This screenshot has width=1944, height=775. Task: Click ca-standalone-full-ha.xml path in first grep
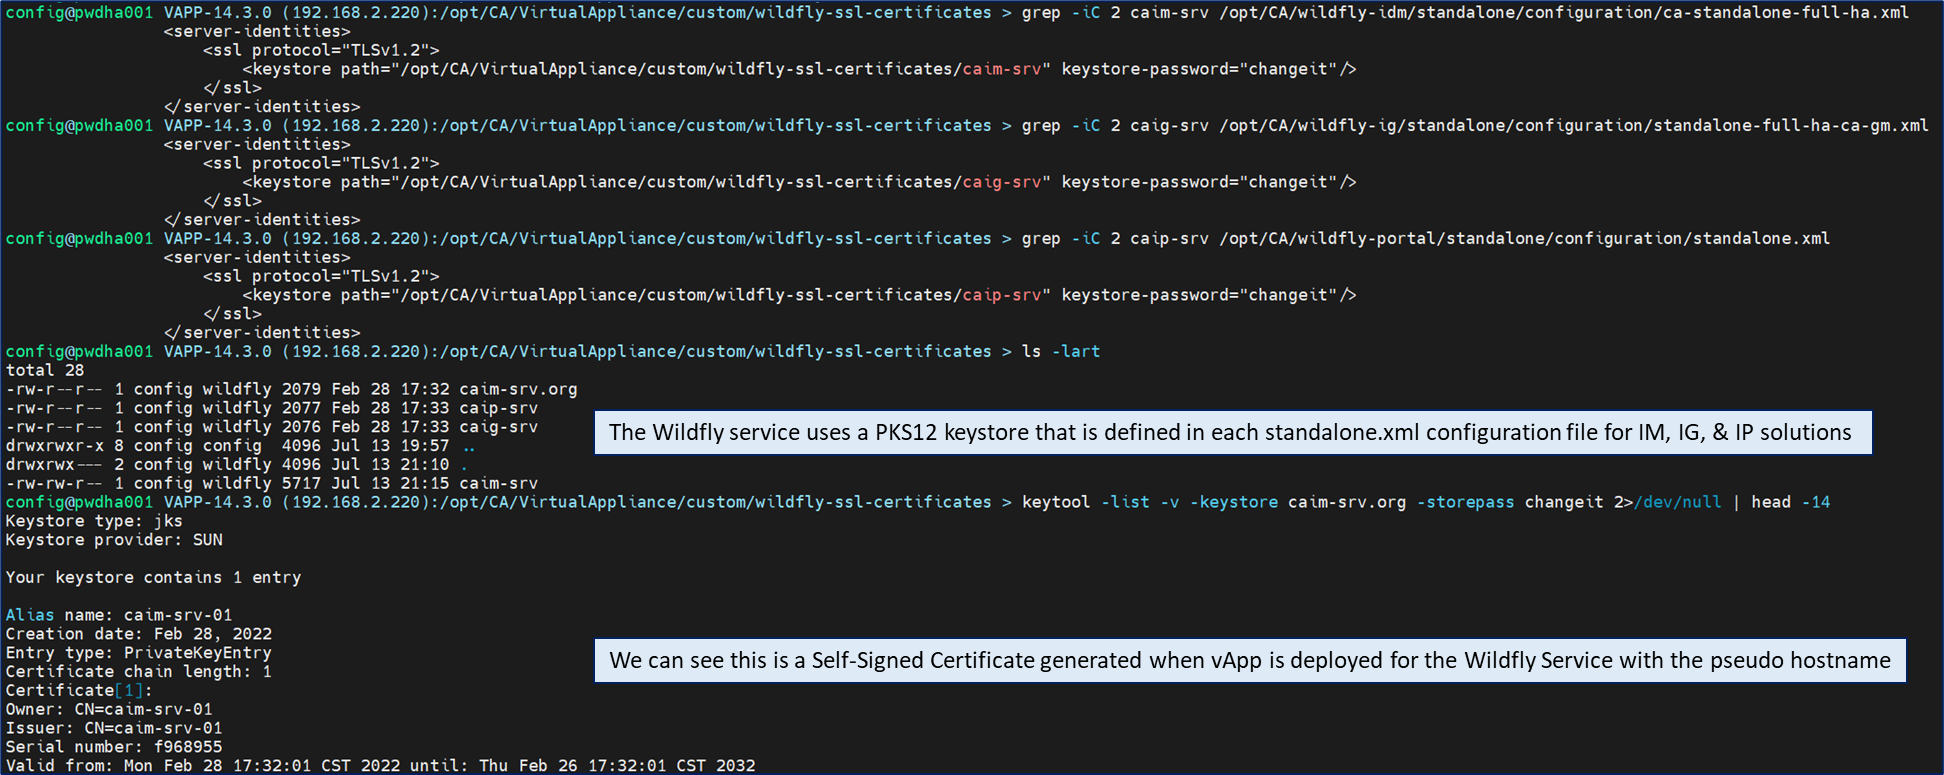tap(1563, 12)
